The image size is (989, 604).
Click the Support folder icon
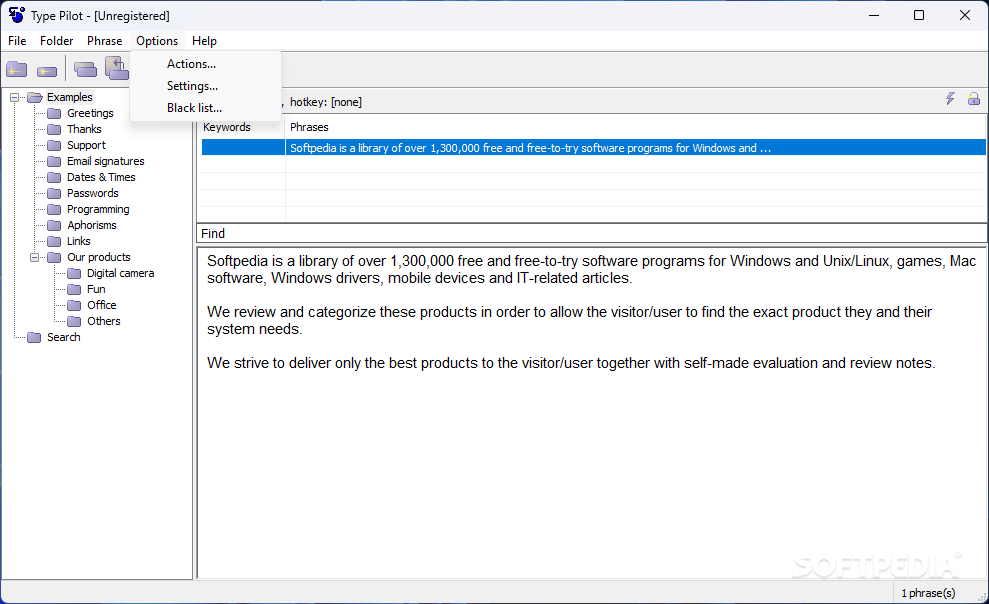[x=55, y=145]
